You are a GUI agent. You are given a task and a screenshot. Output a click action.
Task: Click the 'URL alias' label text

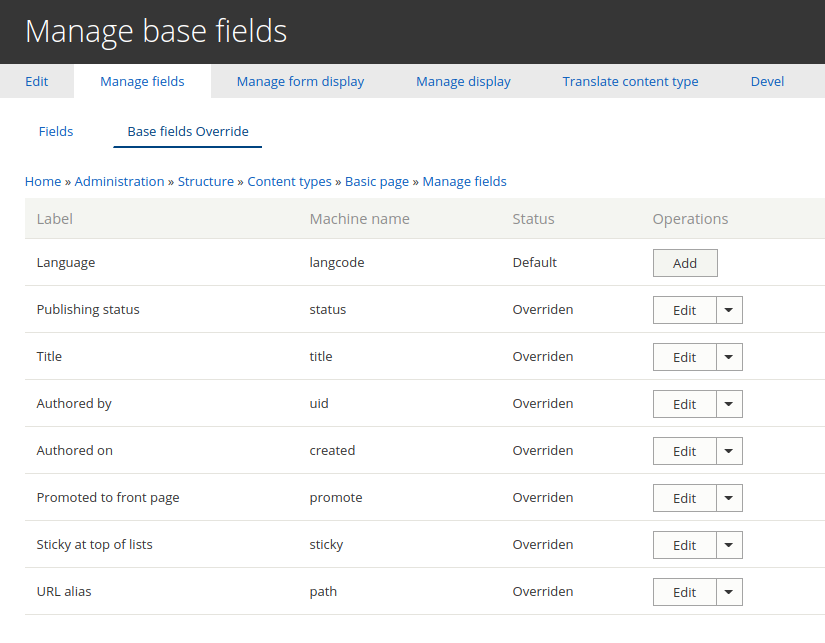(x=64, y=591)
